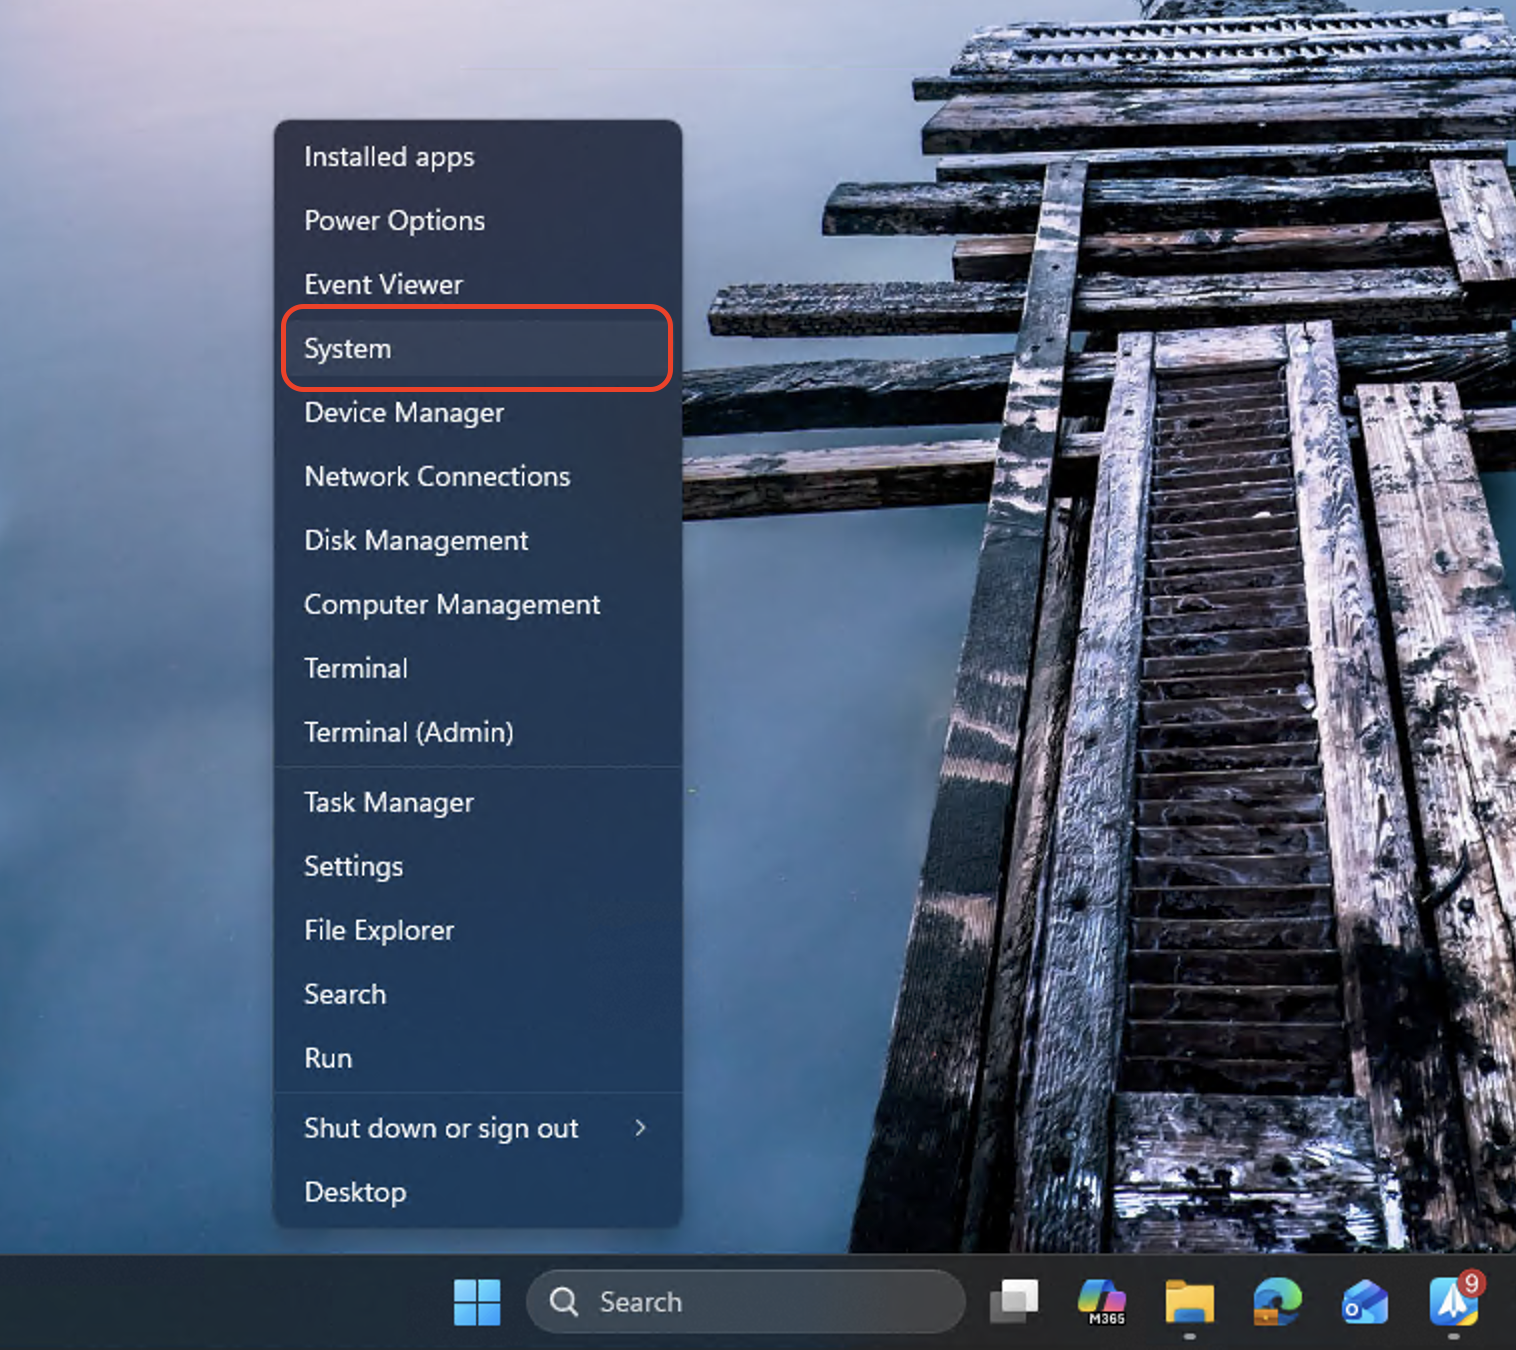This screenshot has width=1516, height=1350.
Task: Launch Event Viewer from the menu
Action: (x=478, y=285)
